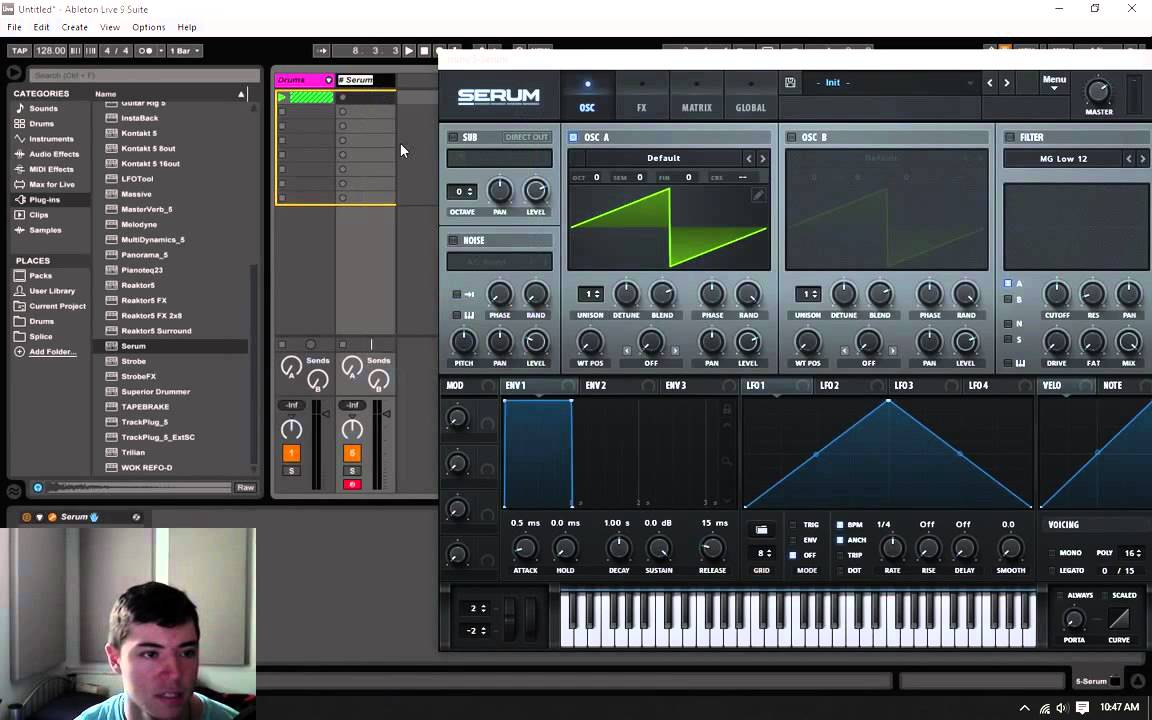Image resolution: width=1152 pixels, height=720 pixels.
Task: Toggle the LFO ANCH checkbox
Action: 840,540
